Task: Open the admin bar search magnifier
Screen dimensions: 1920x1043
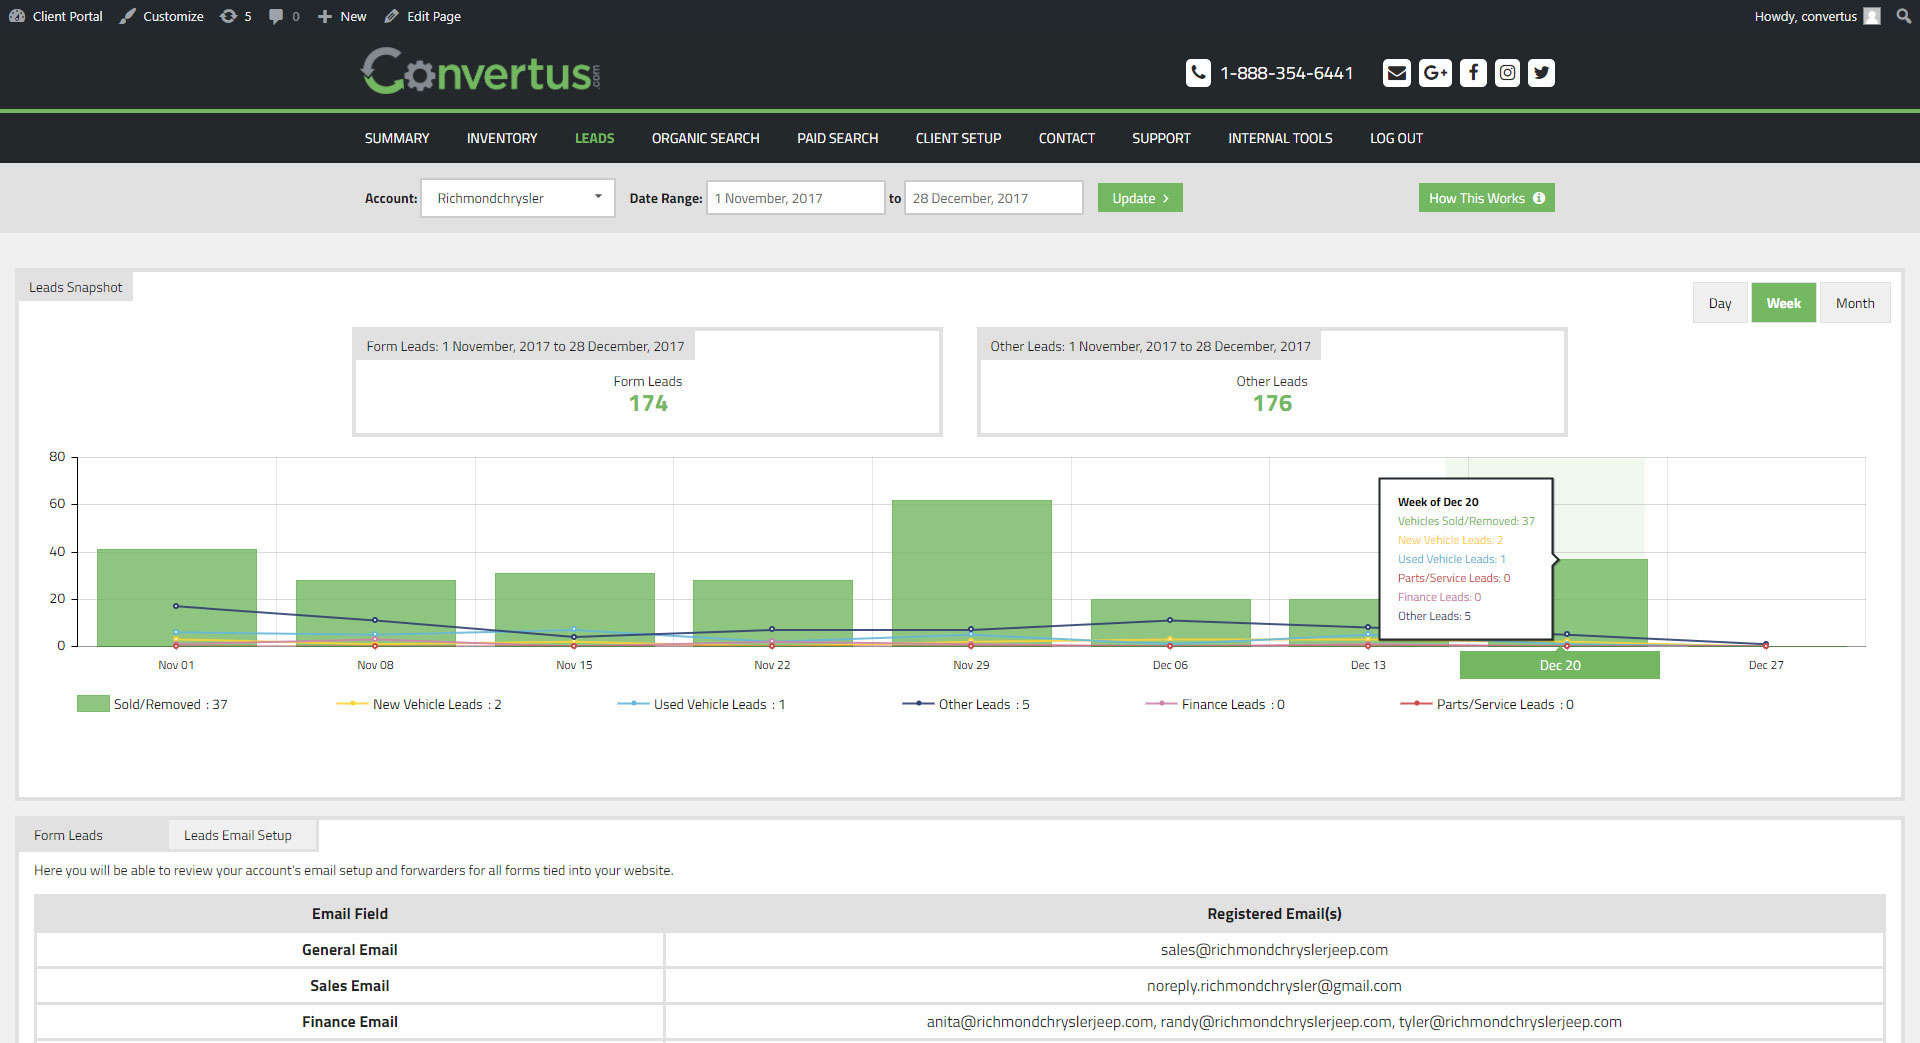Action: 1903,16
